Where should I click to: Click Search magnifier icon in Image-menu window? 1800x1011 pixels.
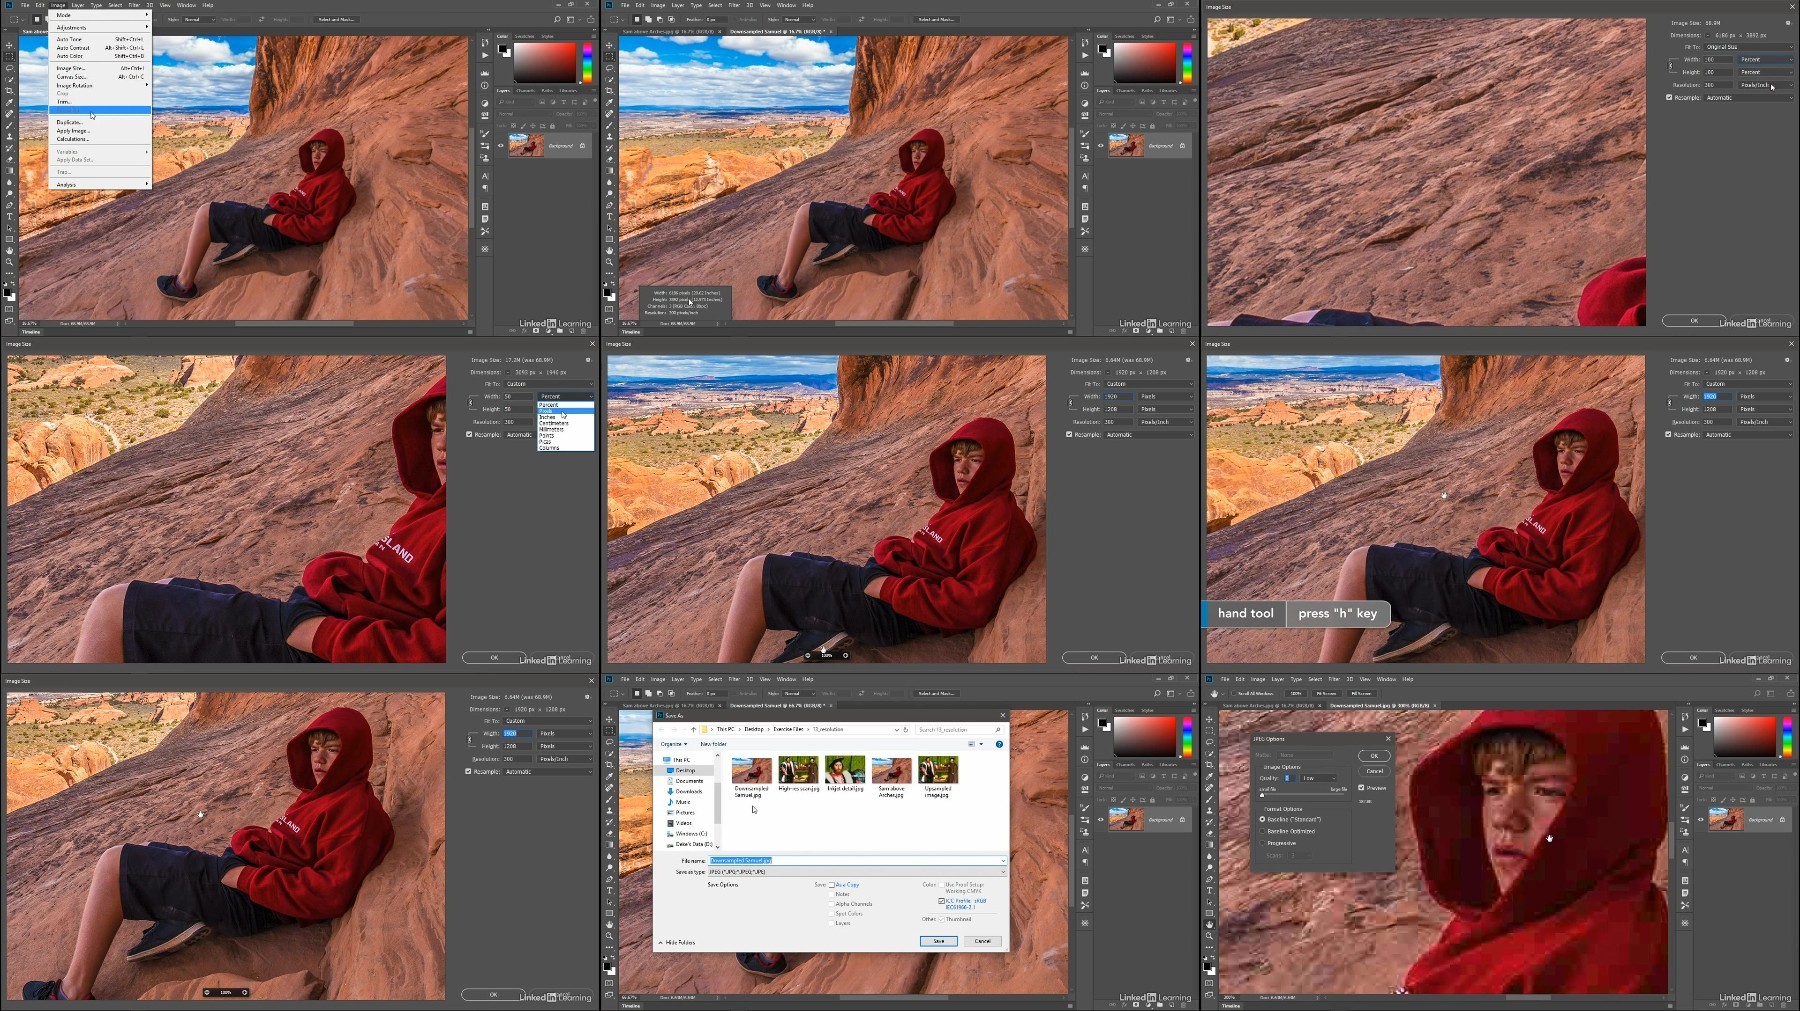(x=557, y=19)
